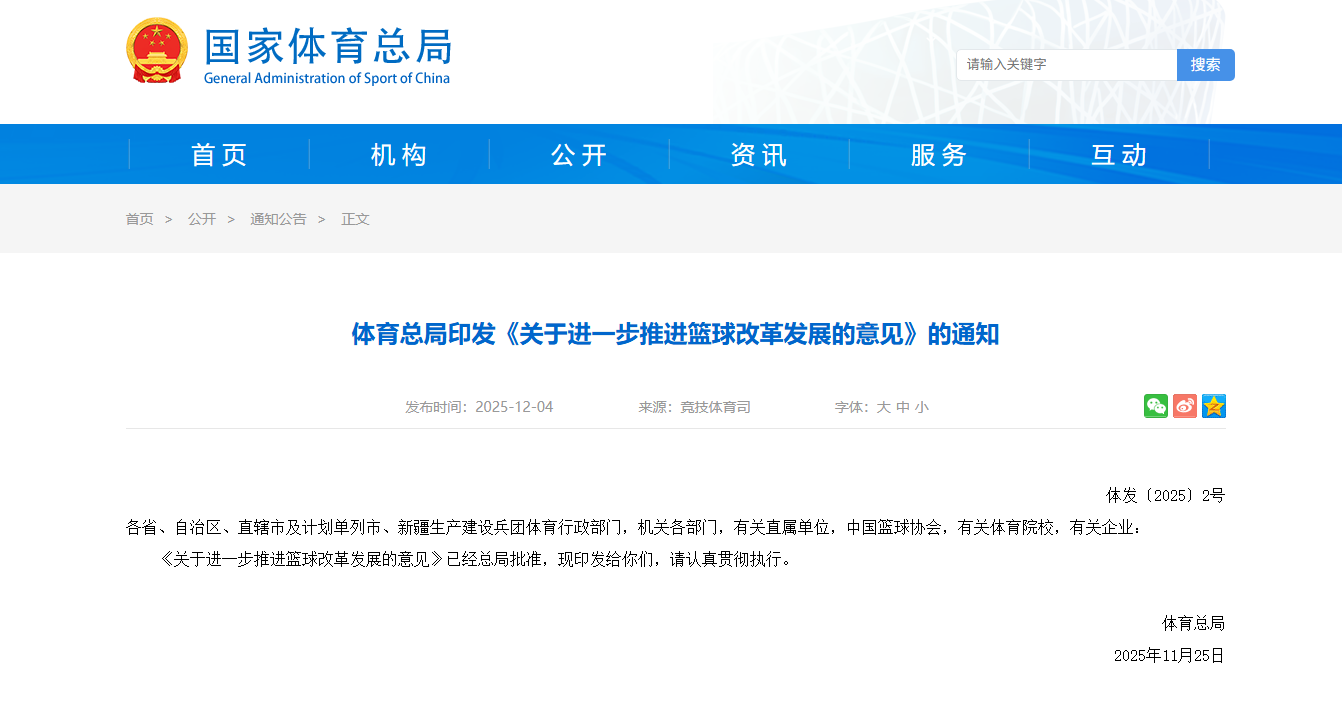The image size is (1342, 711).
Task: Switch font size to 大
Action: [x=884, y=407]
